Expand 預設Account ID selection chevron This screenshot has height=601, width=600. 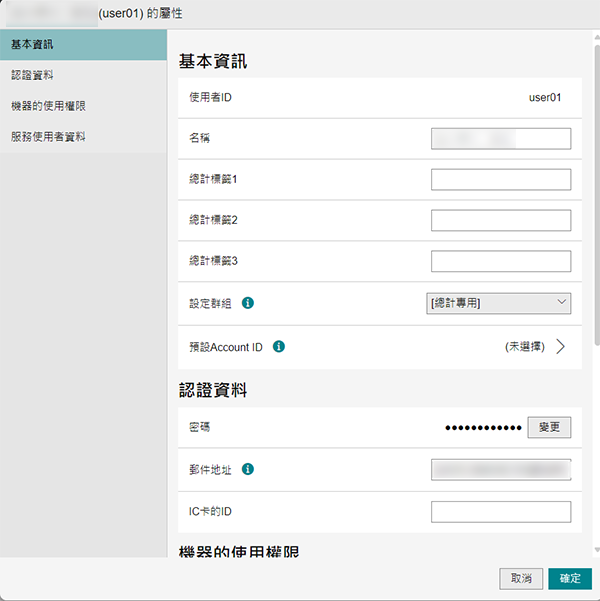pos(560,347)
